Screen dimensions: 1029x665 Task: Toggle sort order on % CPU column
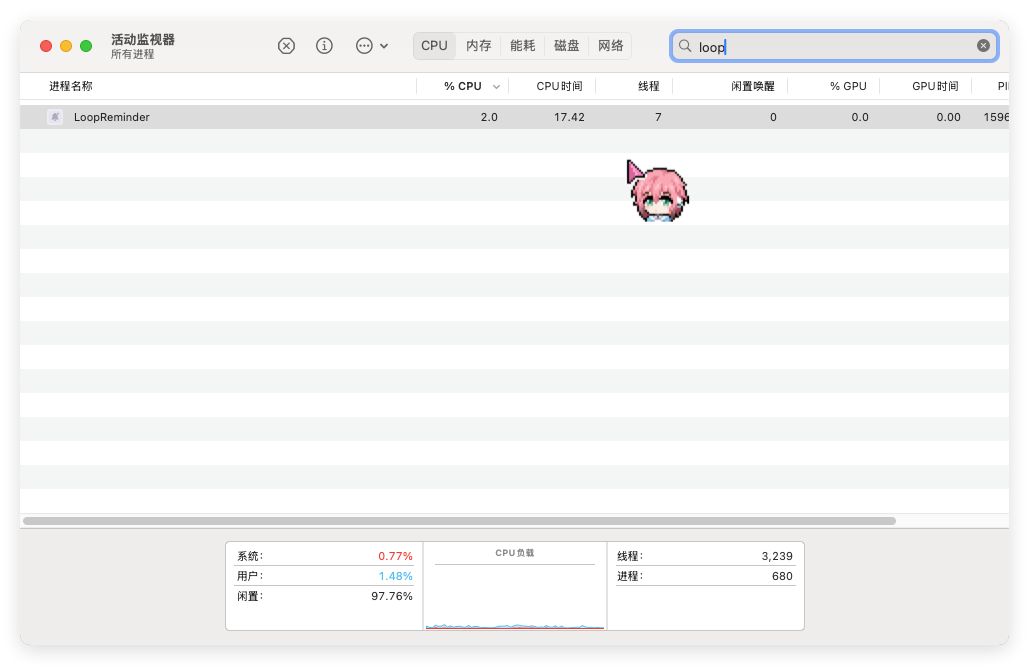pos(463,86)
